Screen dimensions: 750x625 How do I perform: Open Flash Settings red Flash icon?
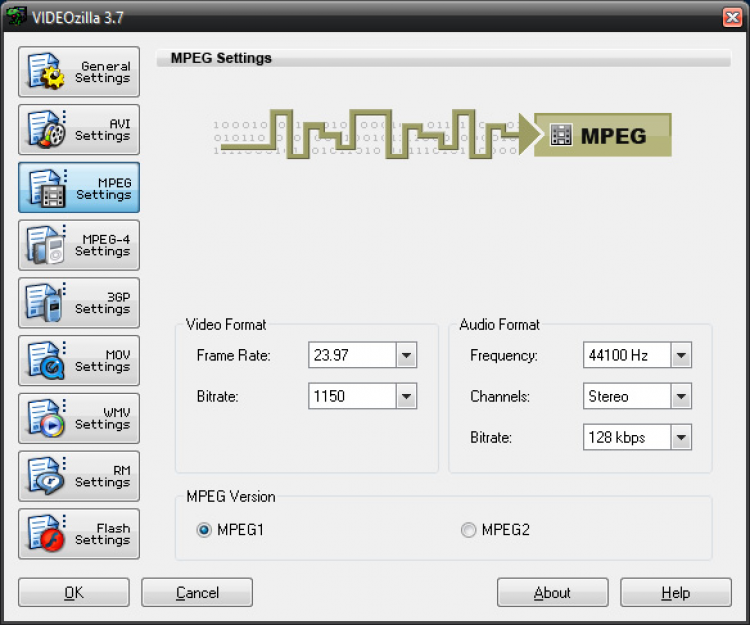pyautogui.click(x=46, y=534)
